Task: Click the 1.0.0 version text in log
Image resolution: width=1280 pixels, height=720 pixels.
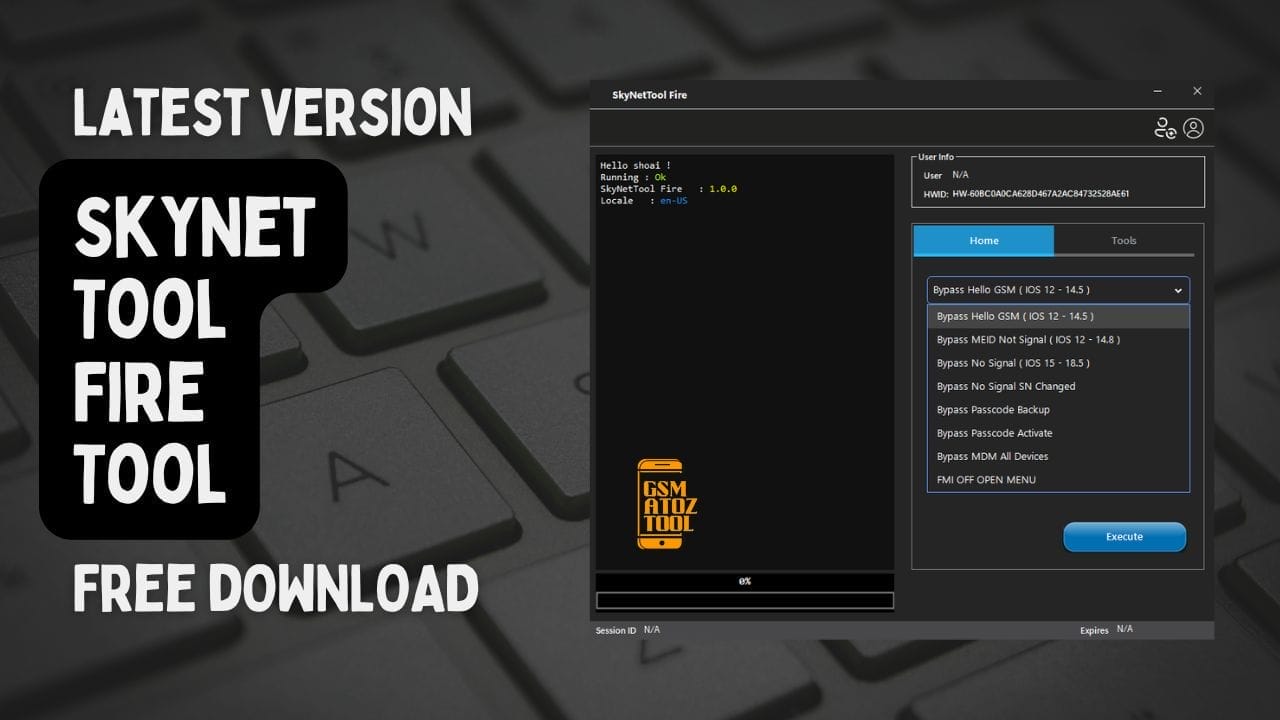Action: 723,189
